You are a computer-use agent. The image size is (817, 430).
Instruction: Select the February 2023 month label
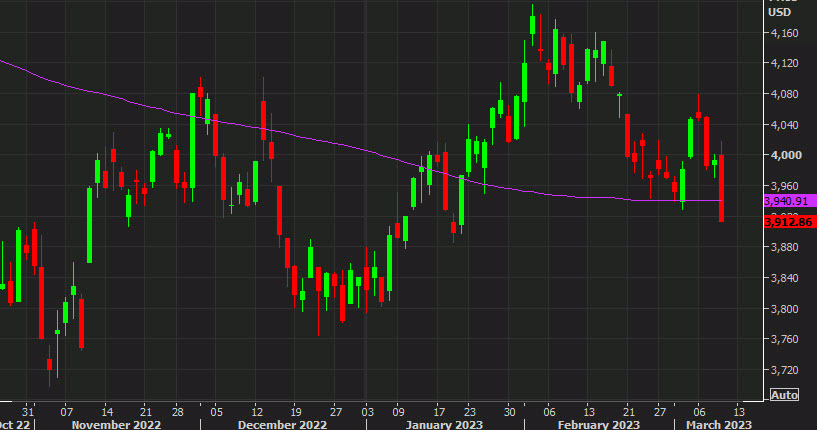[599, 424]
